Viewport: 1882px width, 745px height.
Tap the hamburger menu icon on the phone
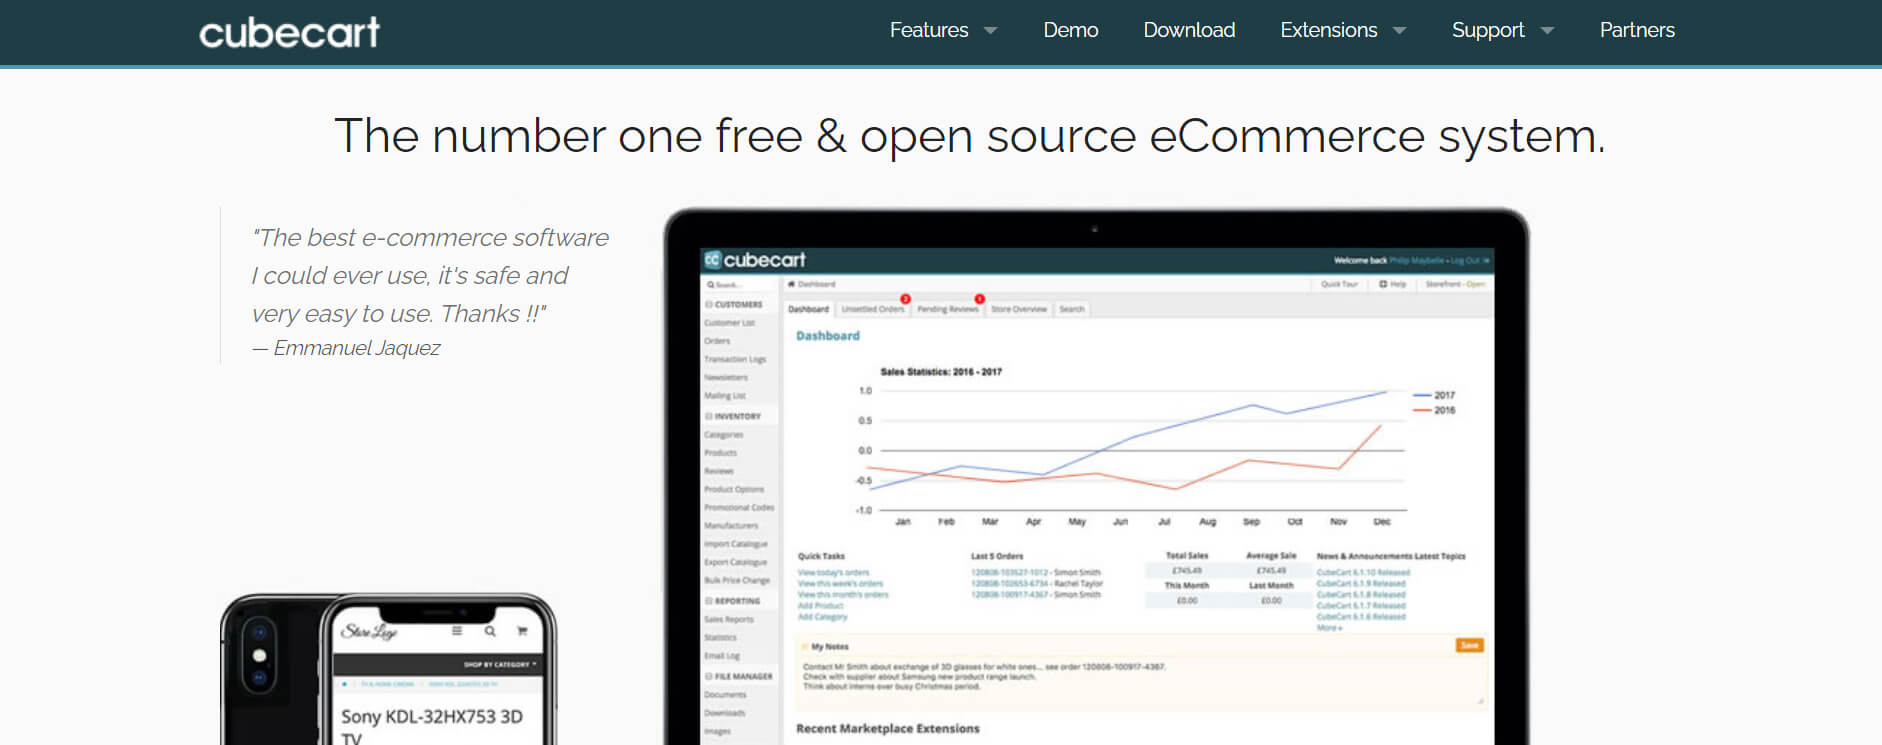pyautogui.click(x=457, y=631)
